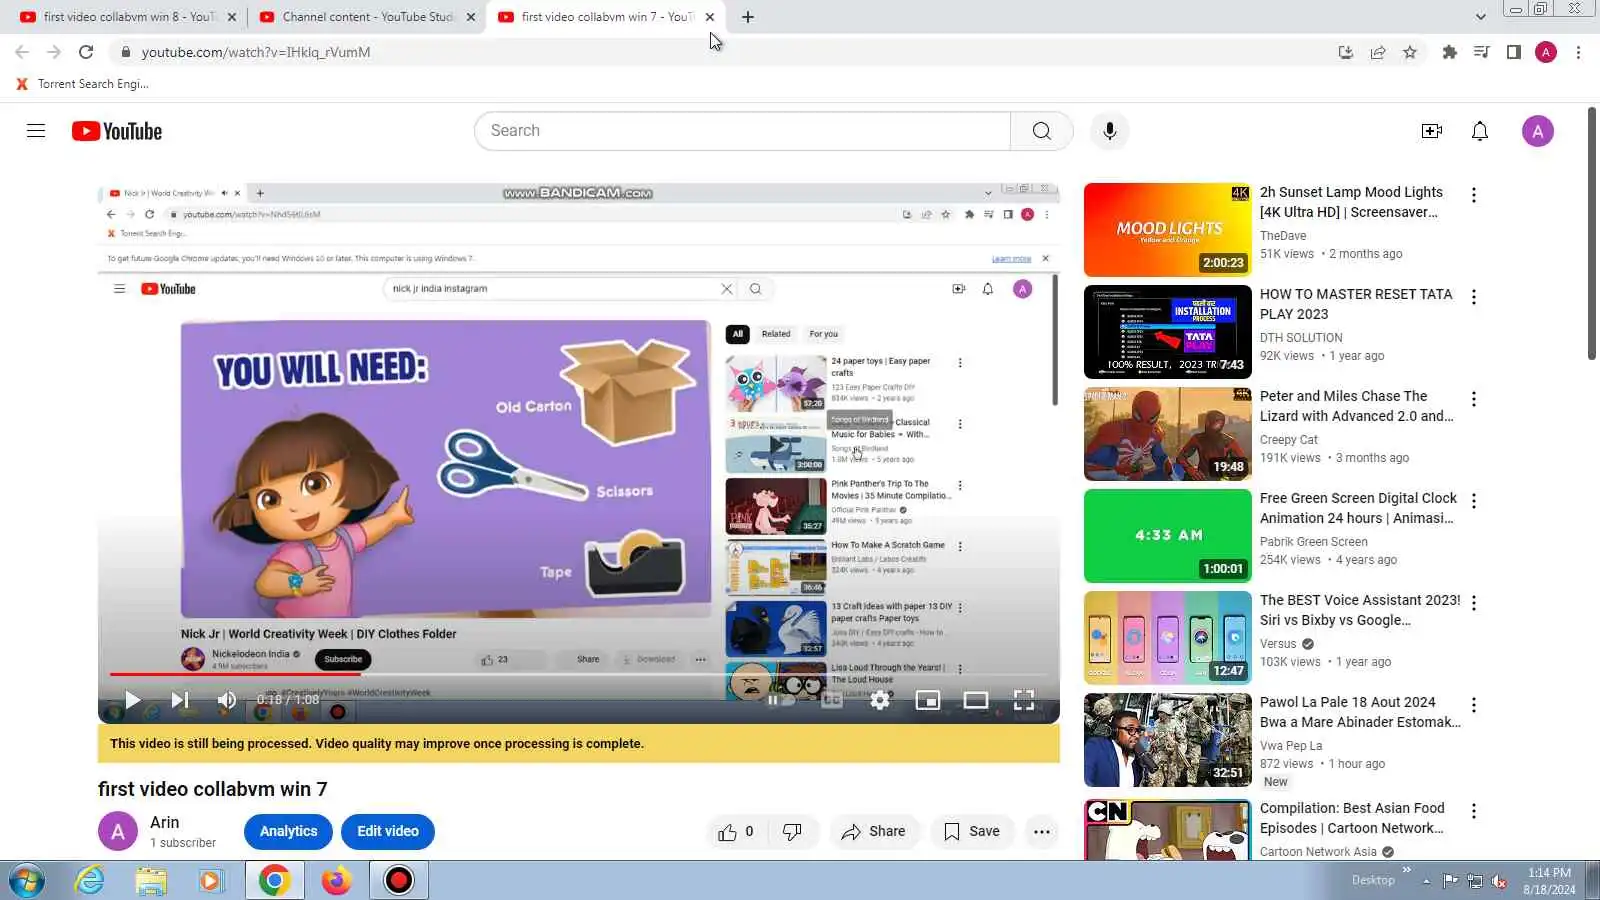Open the Torrent Search Engine bookmark
The image size is (1600, 900).
(x=82, y=84)
